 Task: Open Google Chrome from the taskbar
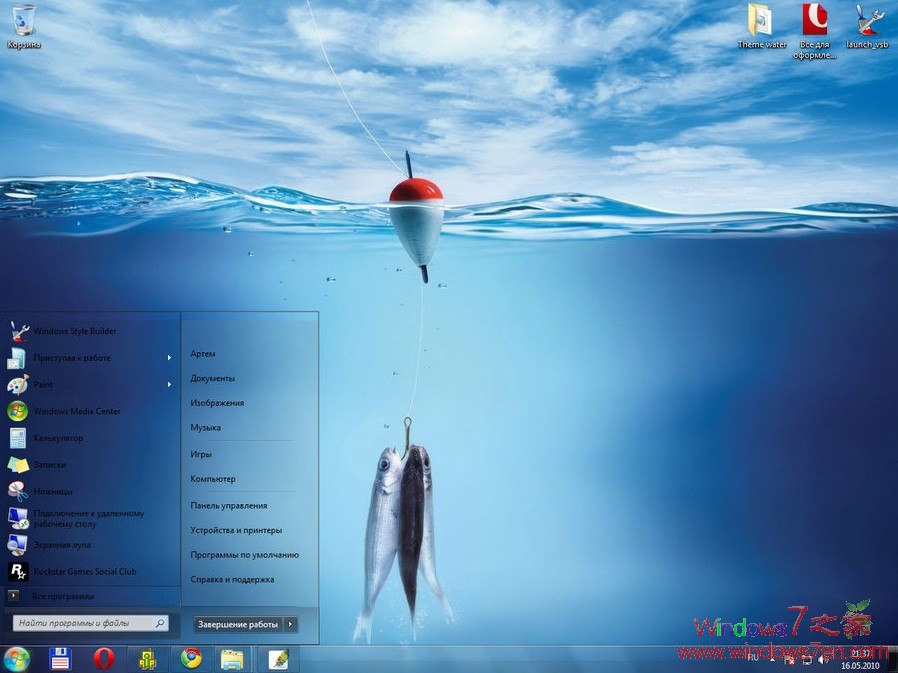pyautogui.click(x=191, y=659)
